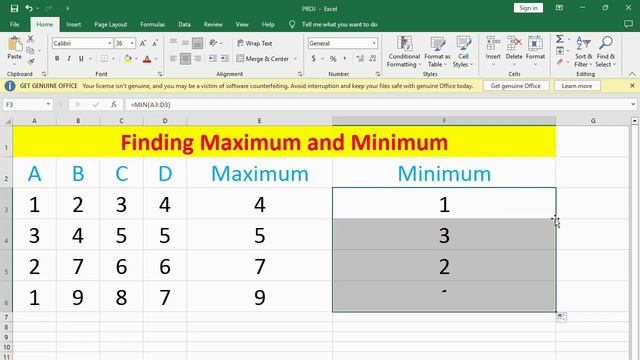Click the Orientation text angle icon
The width and height of the screenshot is (640, 360).
click(x=213, y=43)
